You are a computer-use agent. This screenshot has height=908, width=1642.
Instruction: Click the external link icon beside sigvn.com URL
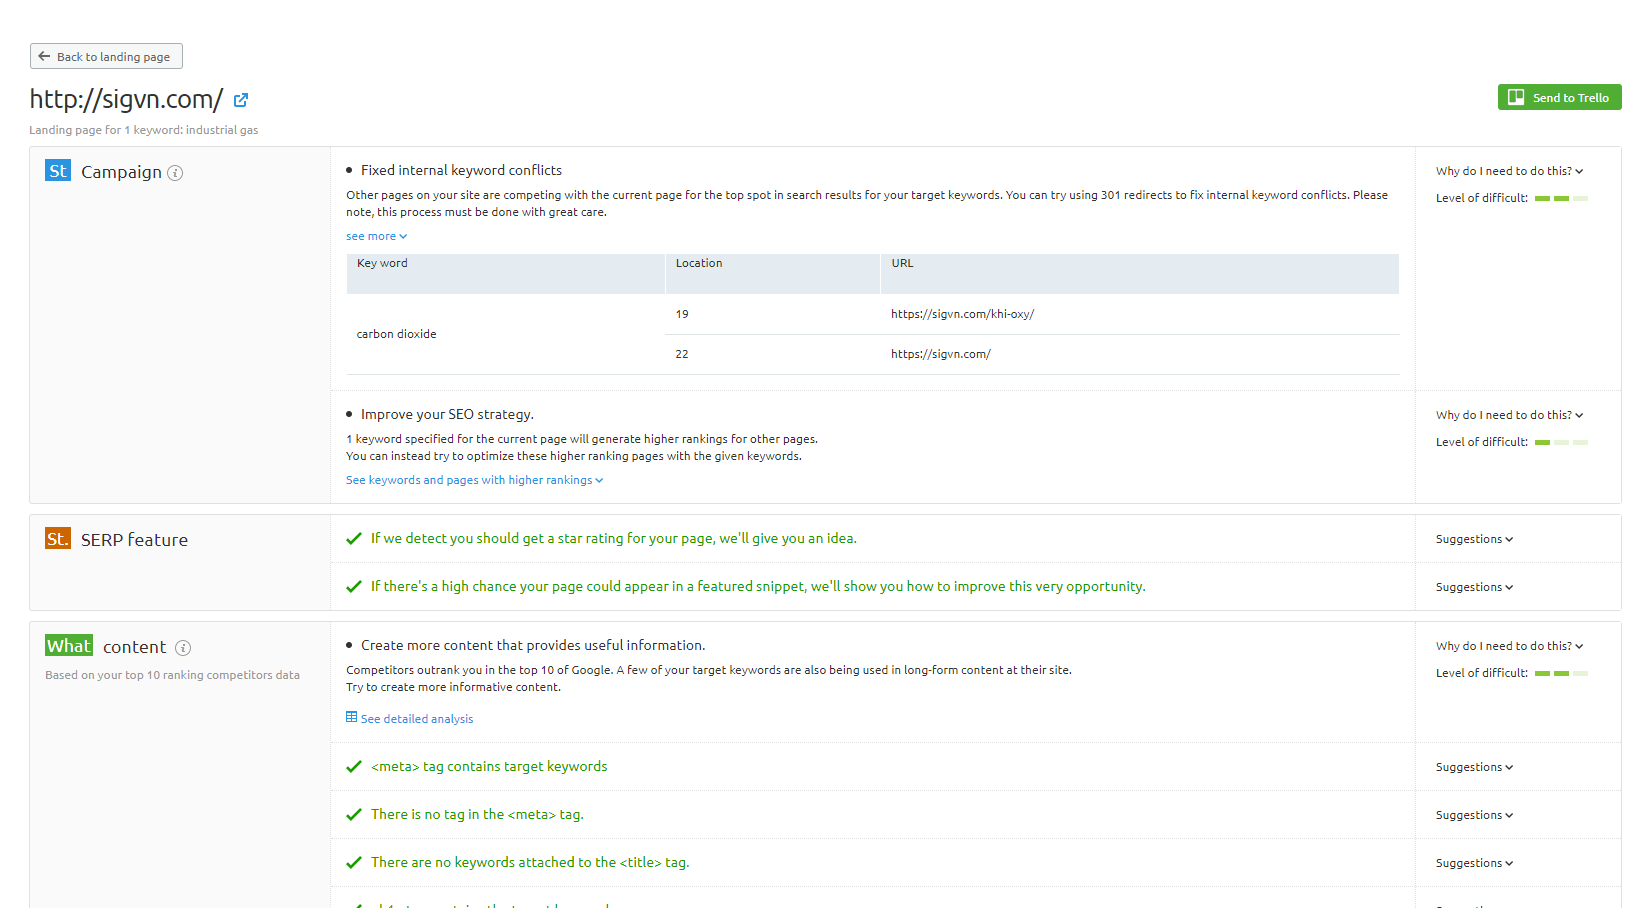241,100
